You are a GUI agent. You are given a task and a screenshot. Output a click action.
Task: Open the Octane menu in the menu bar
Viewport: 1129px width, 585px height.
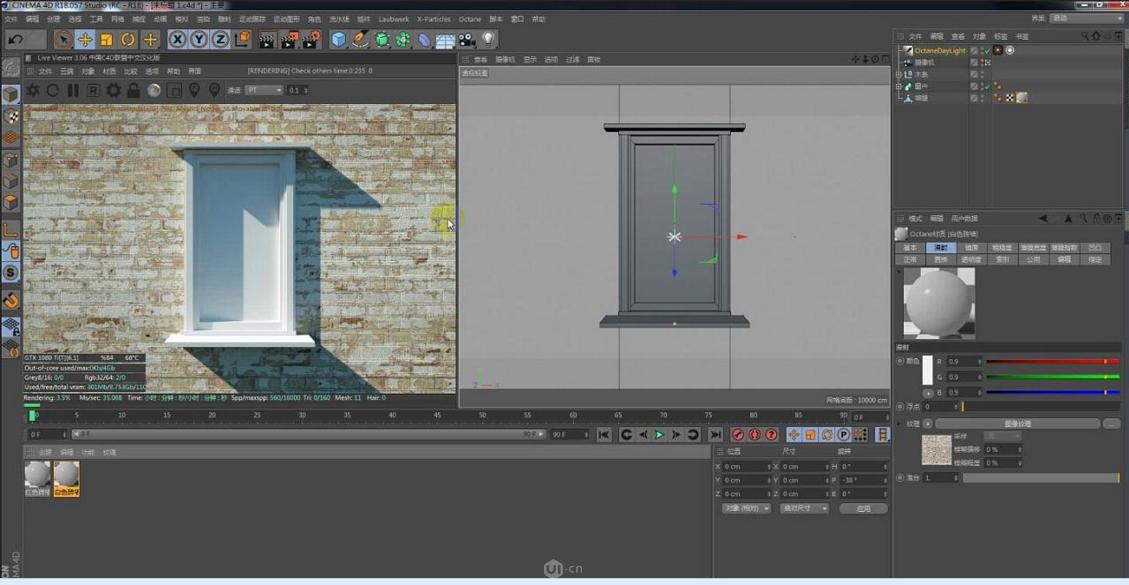tap(470, 18)
